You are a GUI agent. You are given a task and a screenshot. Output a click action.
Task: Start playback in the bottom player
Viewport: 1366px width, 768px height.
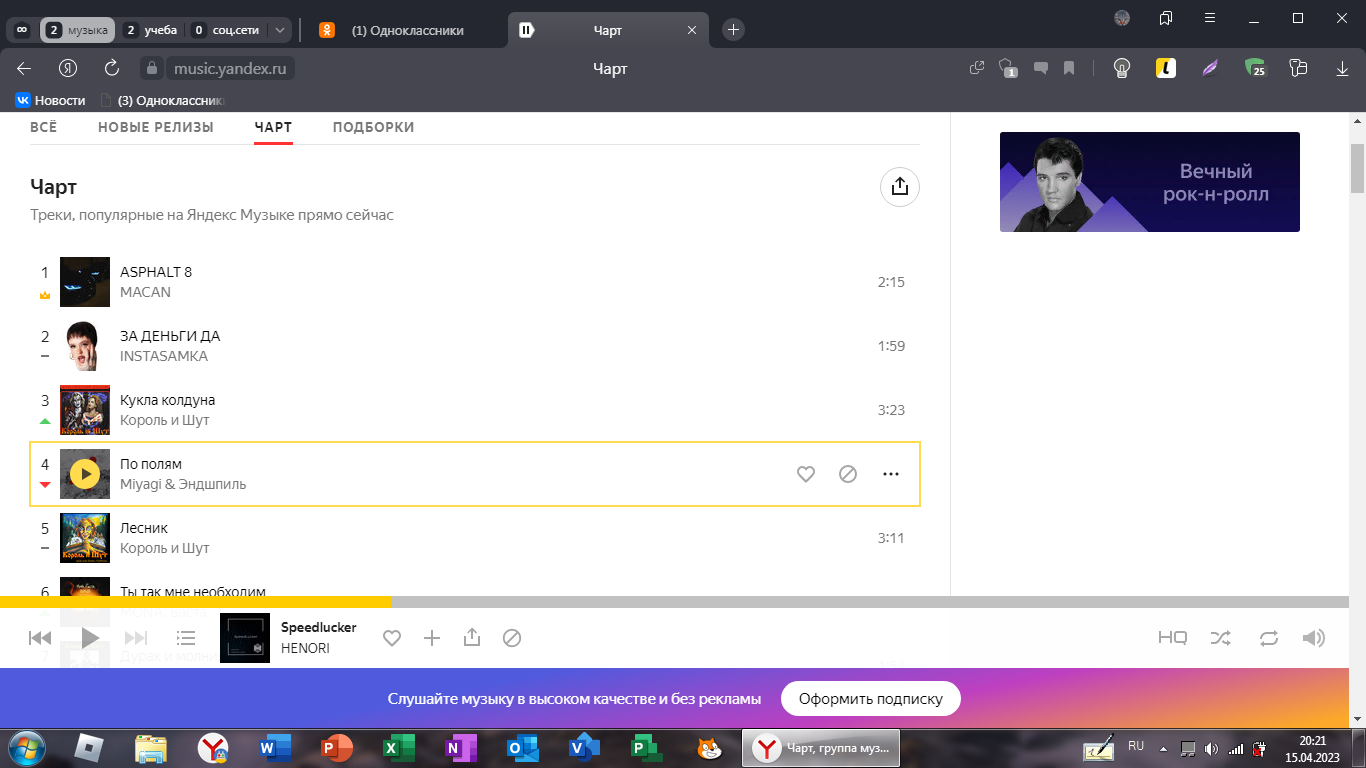pos(90,638)
